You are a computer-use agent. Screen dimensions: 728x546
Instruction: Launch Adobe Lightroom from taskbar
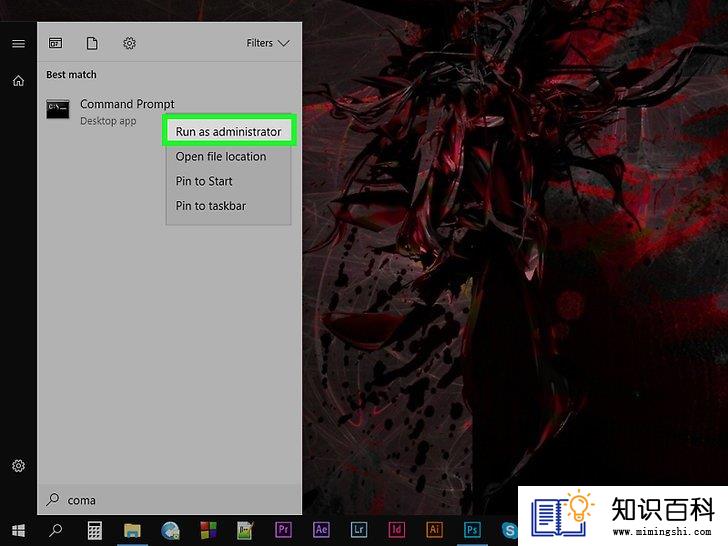[359, 530]
